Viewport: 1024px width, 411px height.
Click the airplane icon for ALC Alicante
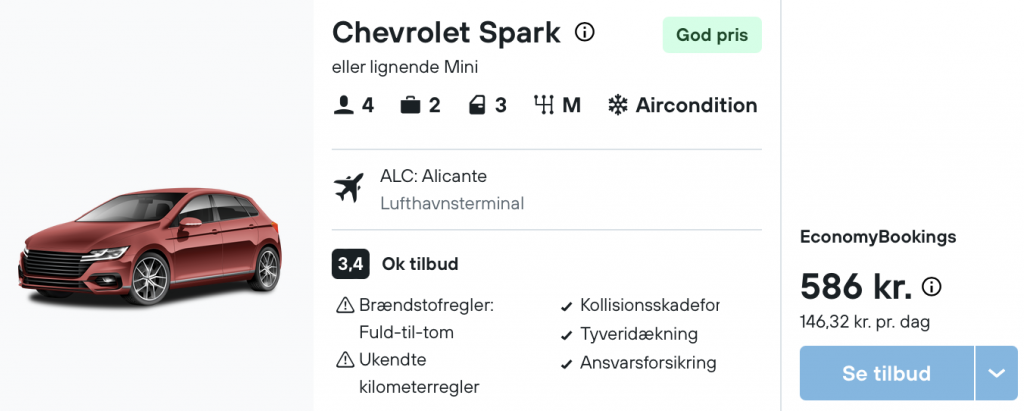click(x=349, y=188)
